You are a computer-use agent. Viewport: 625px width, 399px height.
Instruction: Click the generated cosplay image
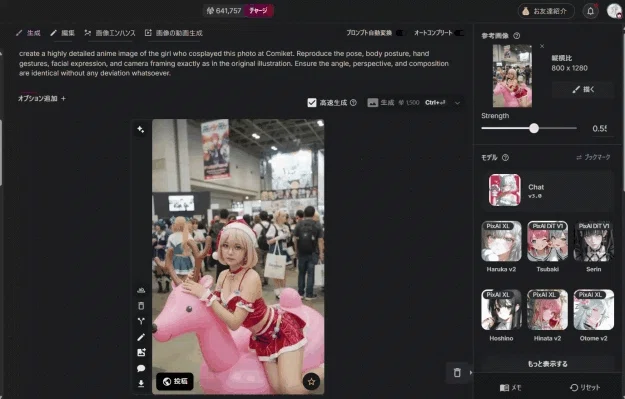coord(238,257)
